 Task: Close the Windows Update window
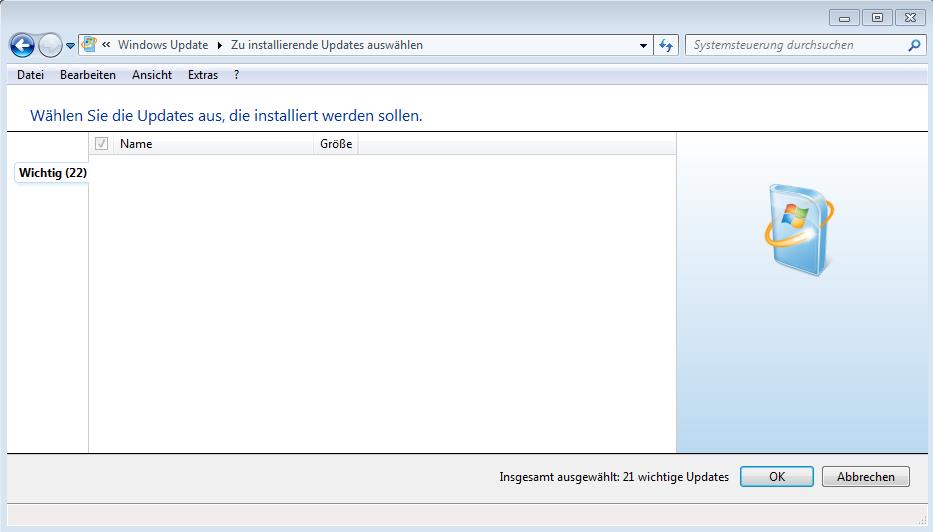(910, 18)
